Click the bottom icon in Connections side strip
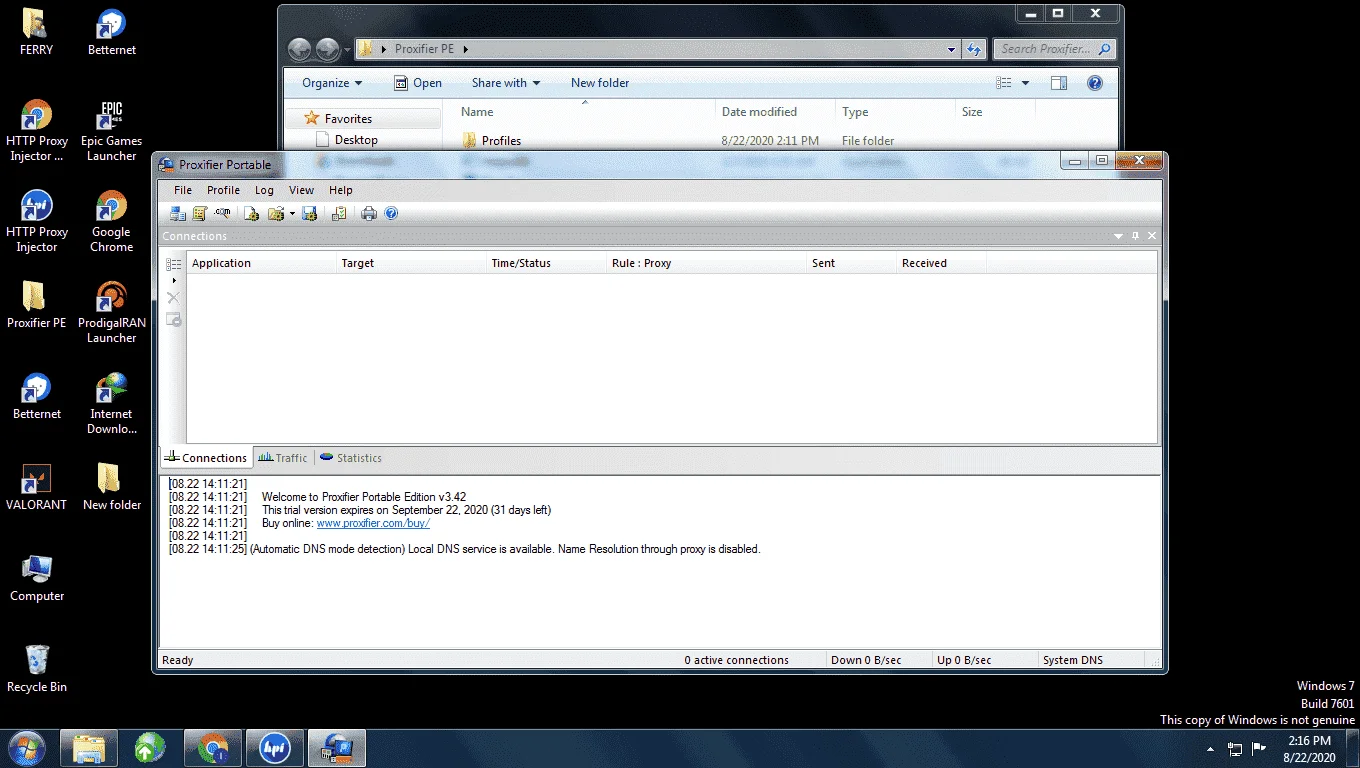The width and height of the screenshot is (1360, 768). click(x=173, y=320)
